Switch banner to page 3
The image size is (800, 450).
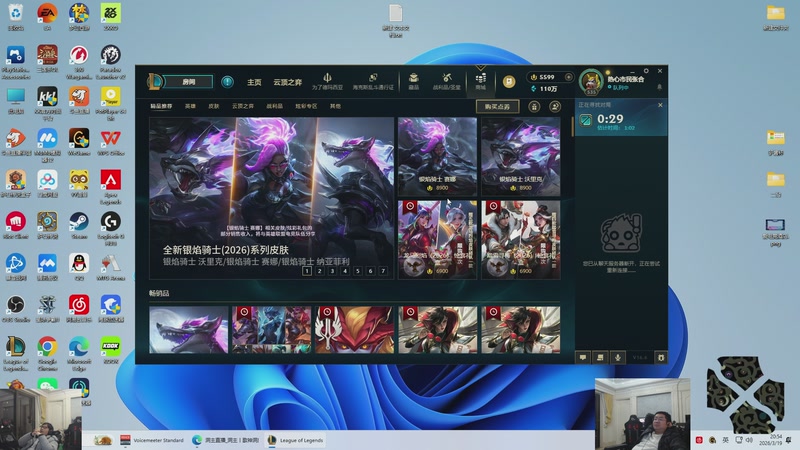(332, 271)
